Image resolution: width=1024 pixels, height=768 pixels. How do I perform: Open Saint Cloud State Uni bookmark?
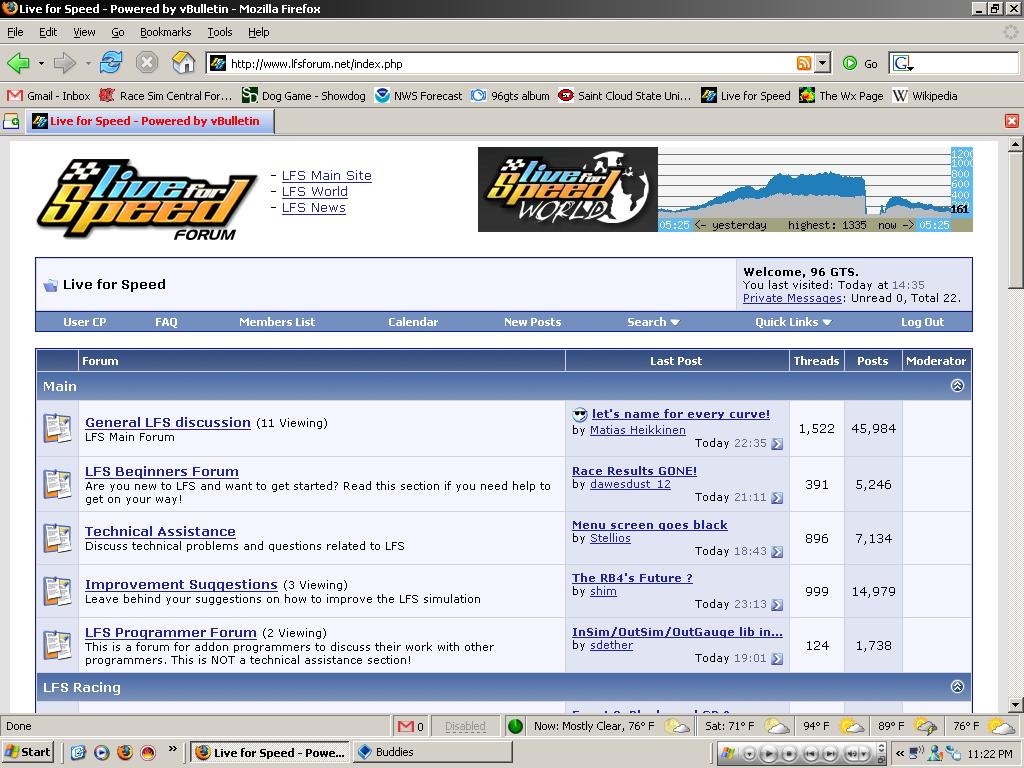(x=625, y=96)
